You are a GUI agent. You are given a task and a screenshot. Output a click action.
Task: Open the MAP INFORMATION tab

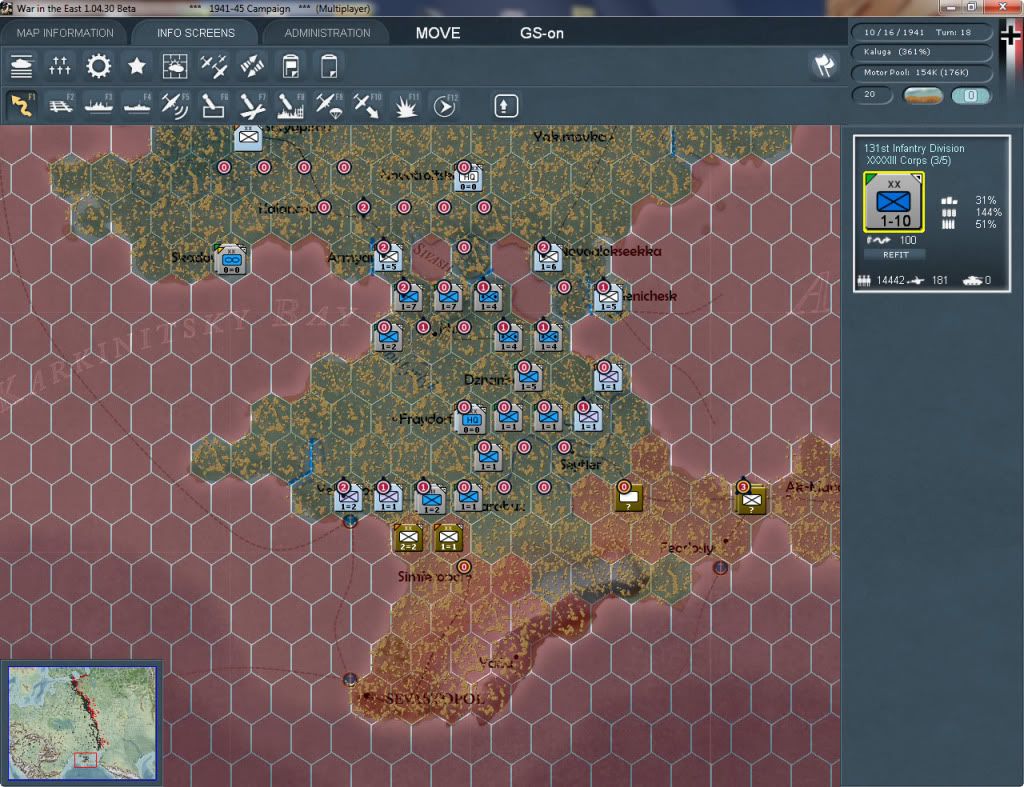coord(65,33)
